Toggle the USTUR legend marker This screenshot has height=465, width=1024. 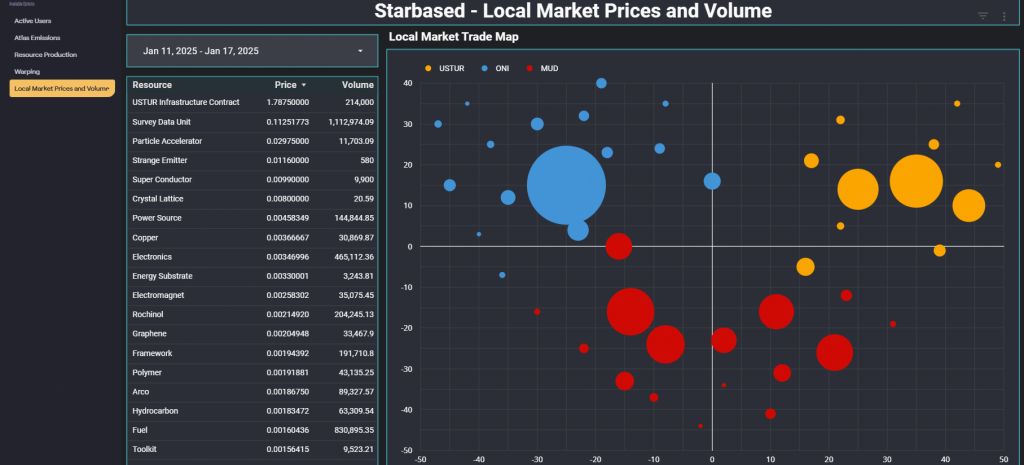pos(429,68)
